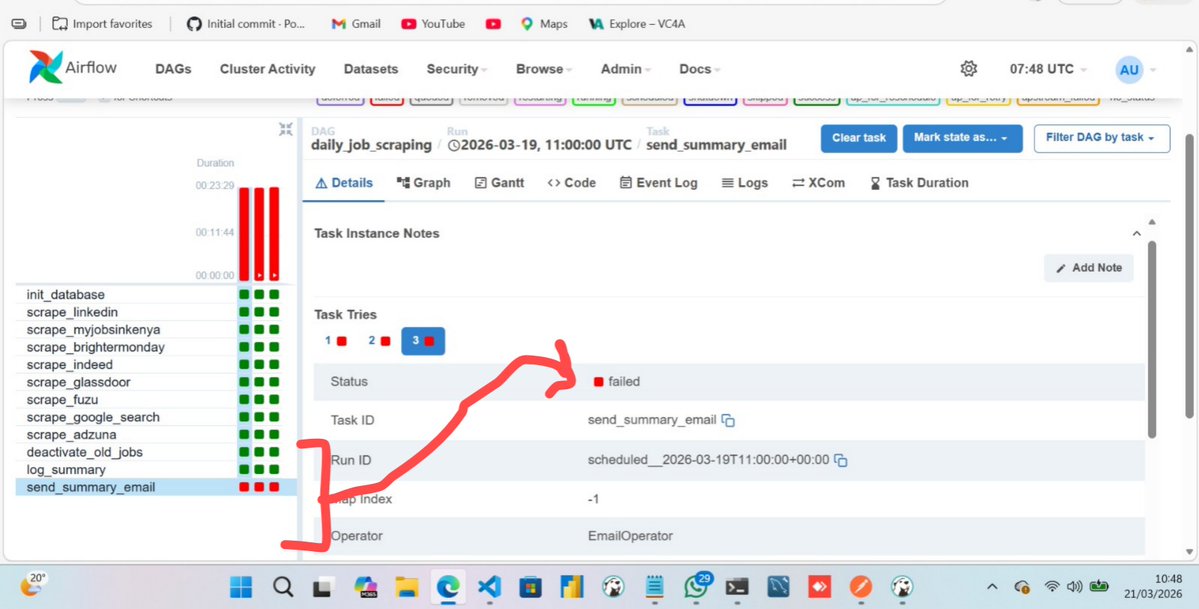Viewport: 1199px width, 609px height.
Task: Collapse the Task Instance Notes section
Action: click(x=1136, y=233)
